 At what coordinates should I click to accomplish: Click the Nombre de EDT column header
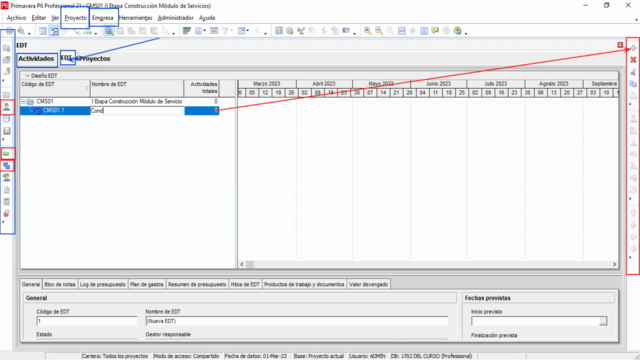137,88
